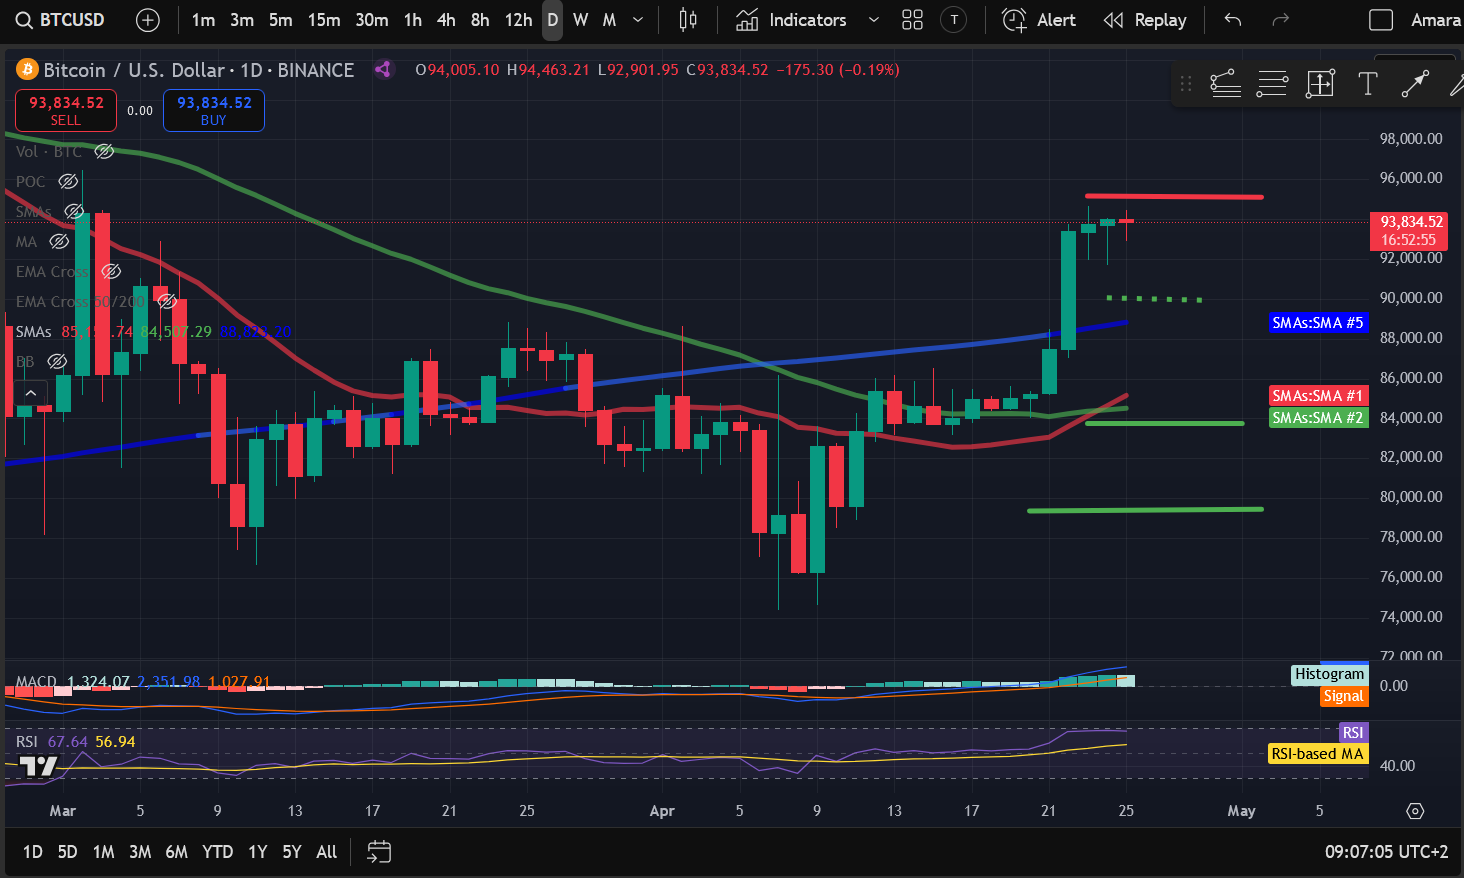
Task: Open the Indicators dialog
Action: (x=792, y=20)
